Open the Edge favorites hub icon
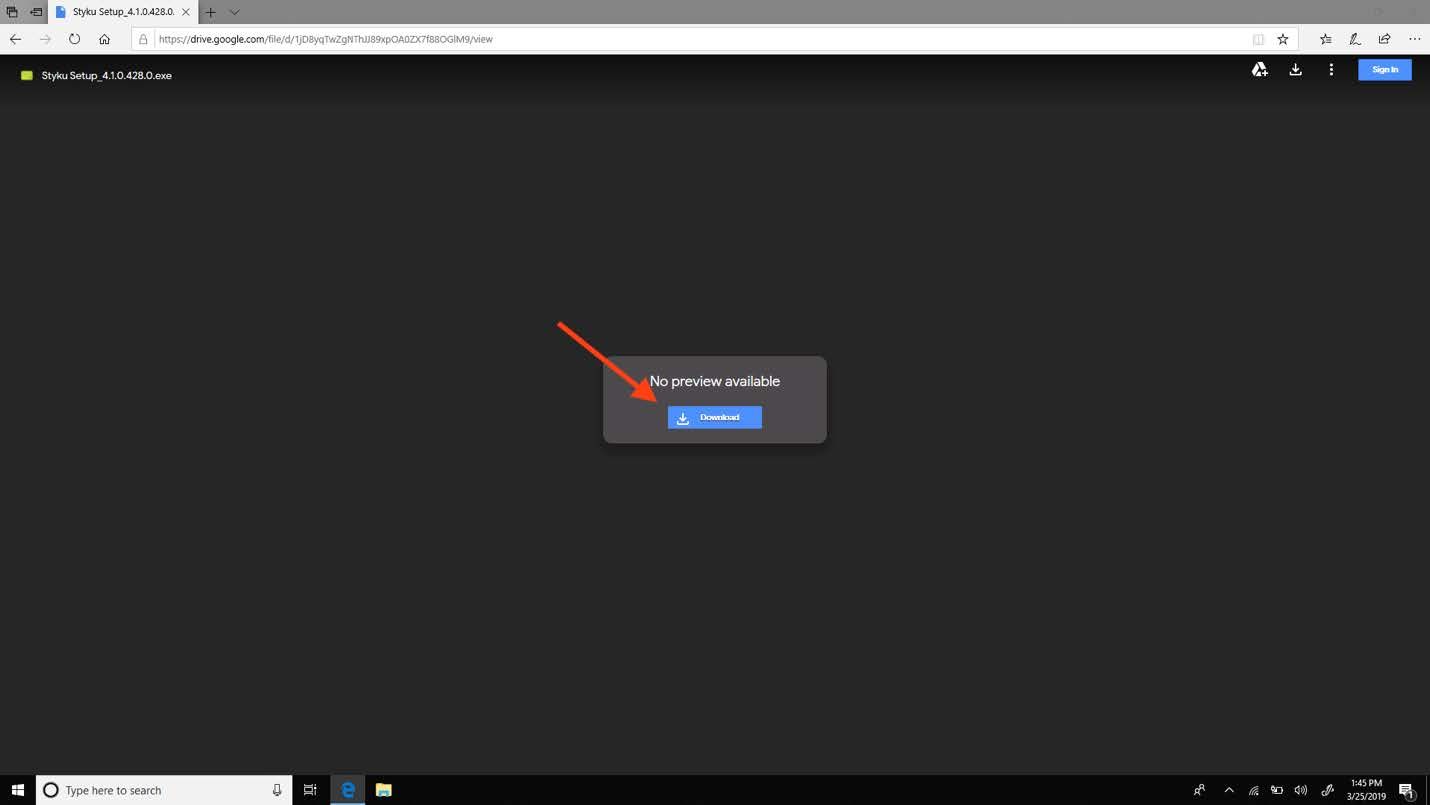 1325,39
